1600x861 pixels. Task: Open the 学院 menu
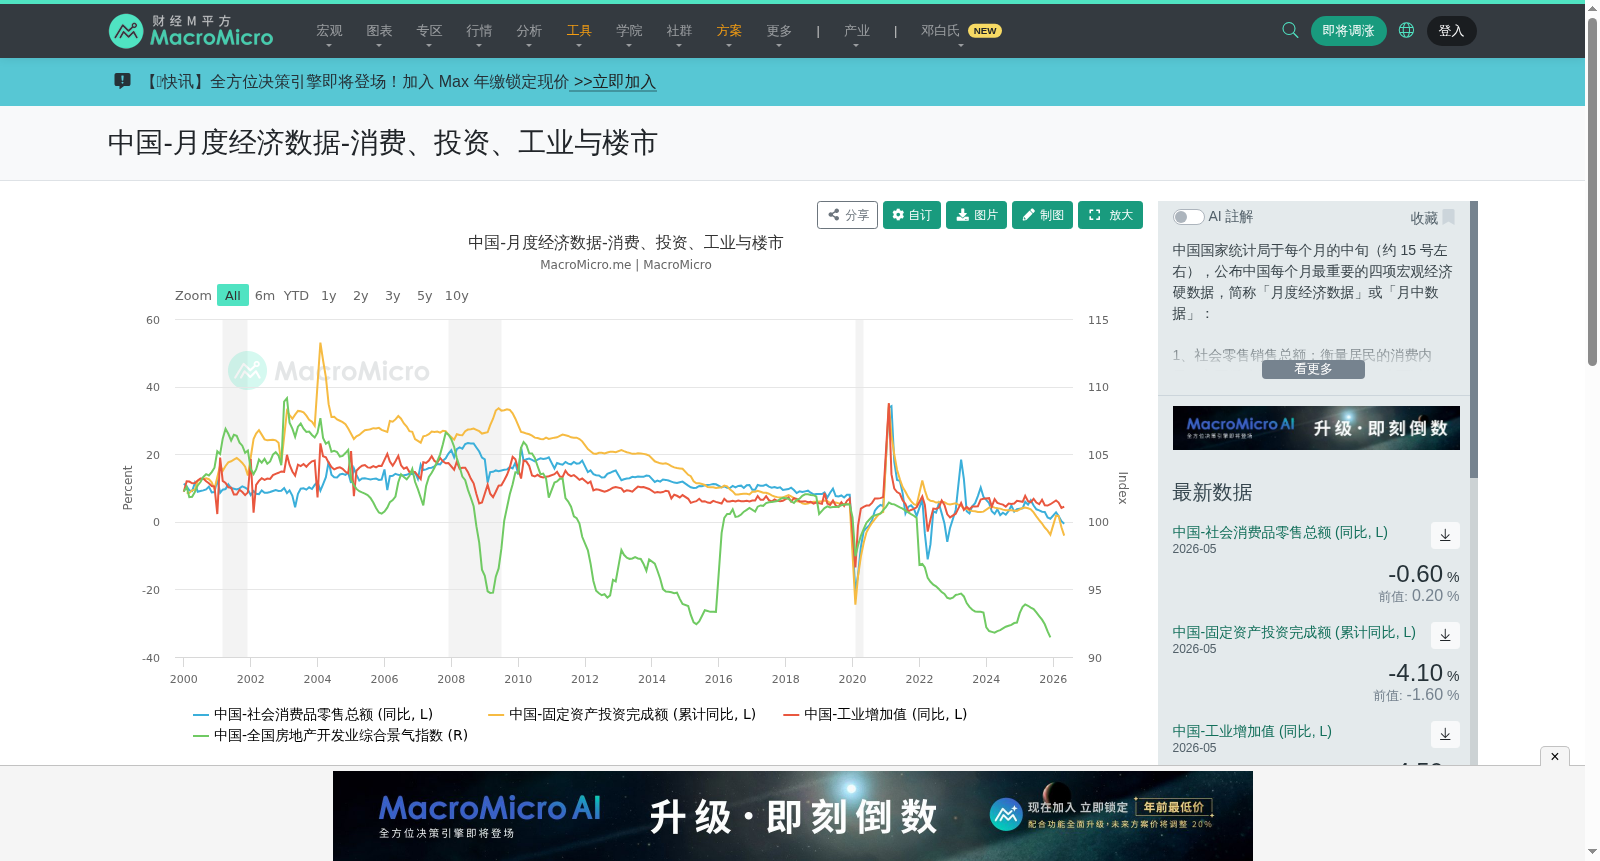tap(629, 32)
